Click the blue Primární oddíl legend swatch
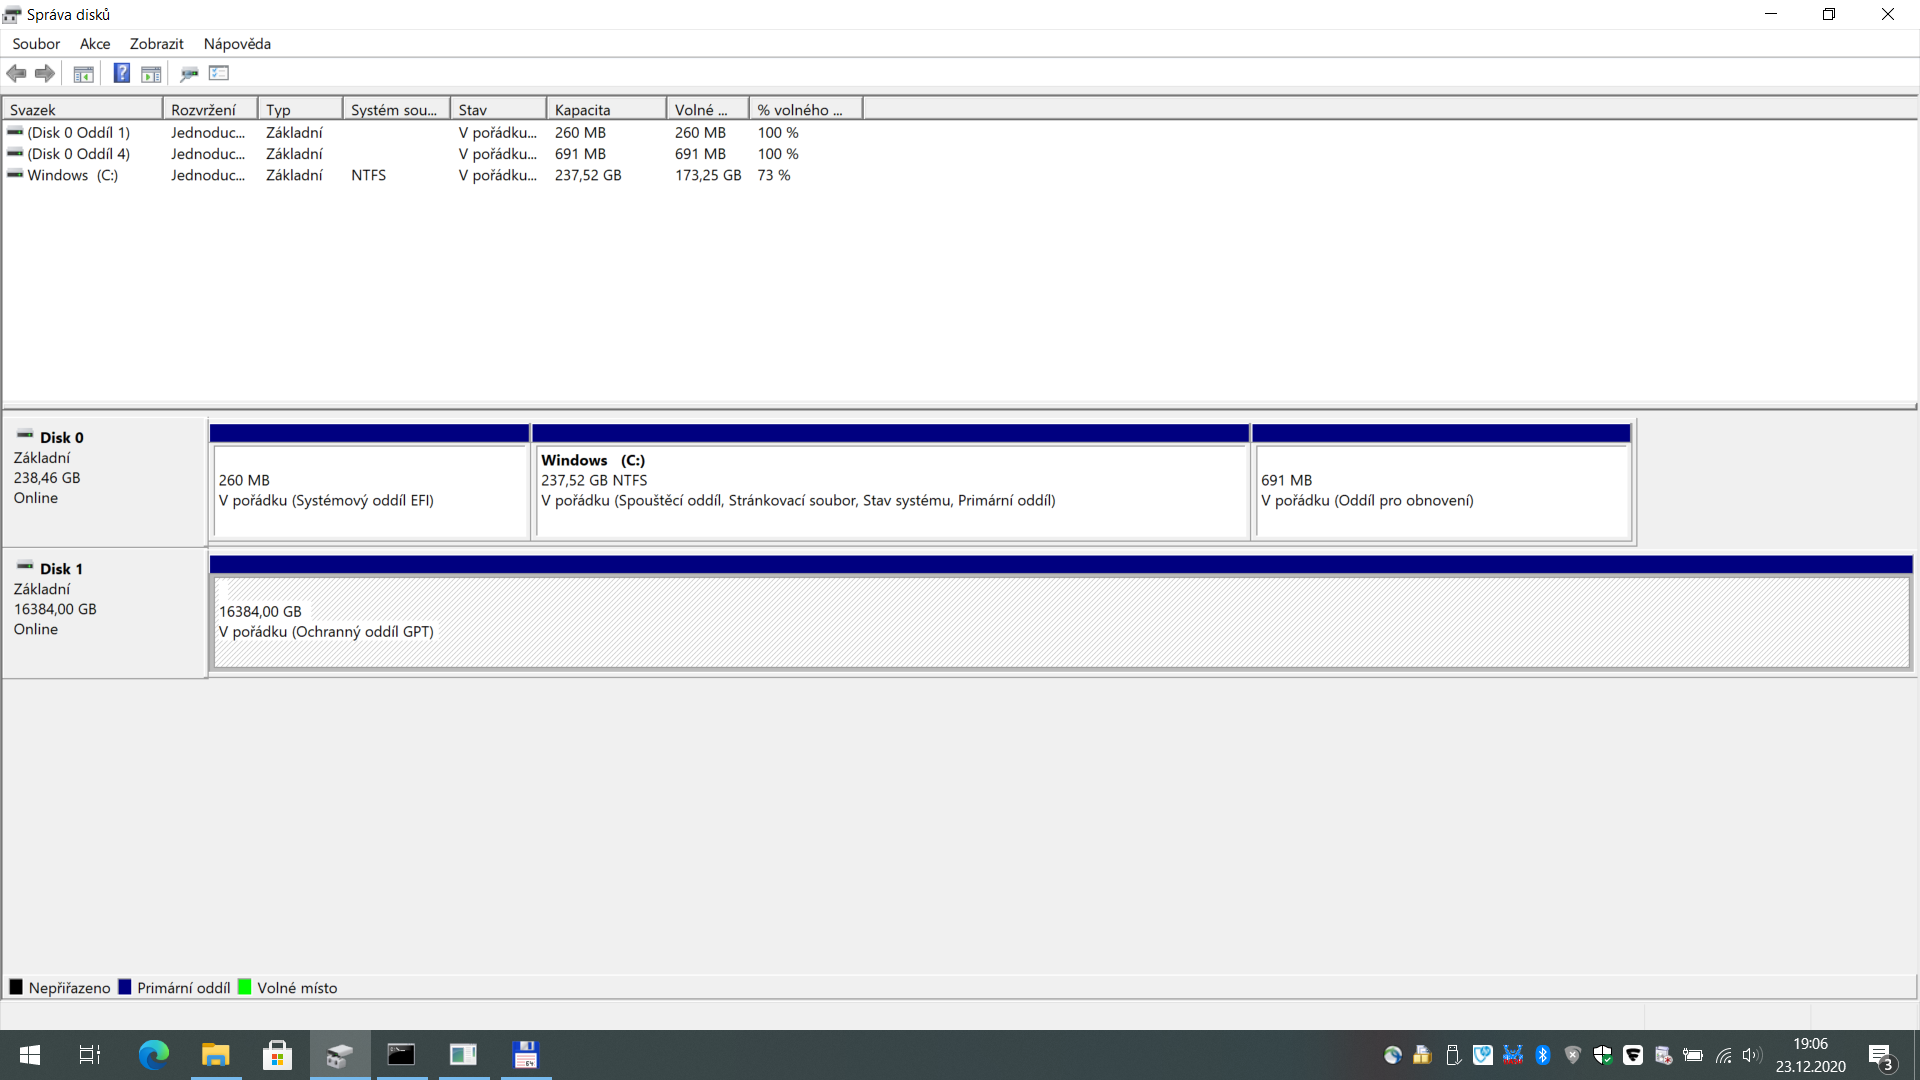Image resolution: width=1920 pixels, height=1080 pixels. click(125, 987)
